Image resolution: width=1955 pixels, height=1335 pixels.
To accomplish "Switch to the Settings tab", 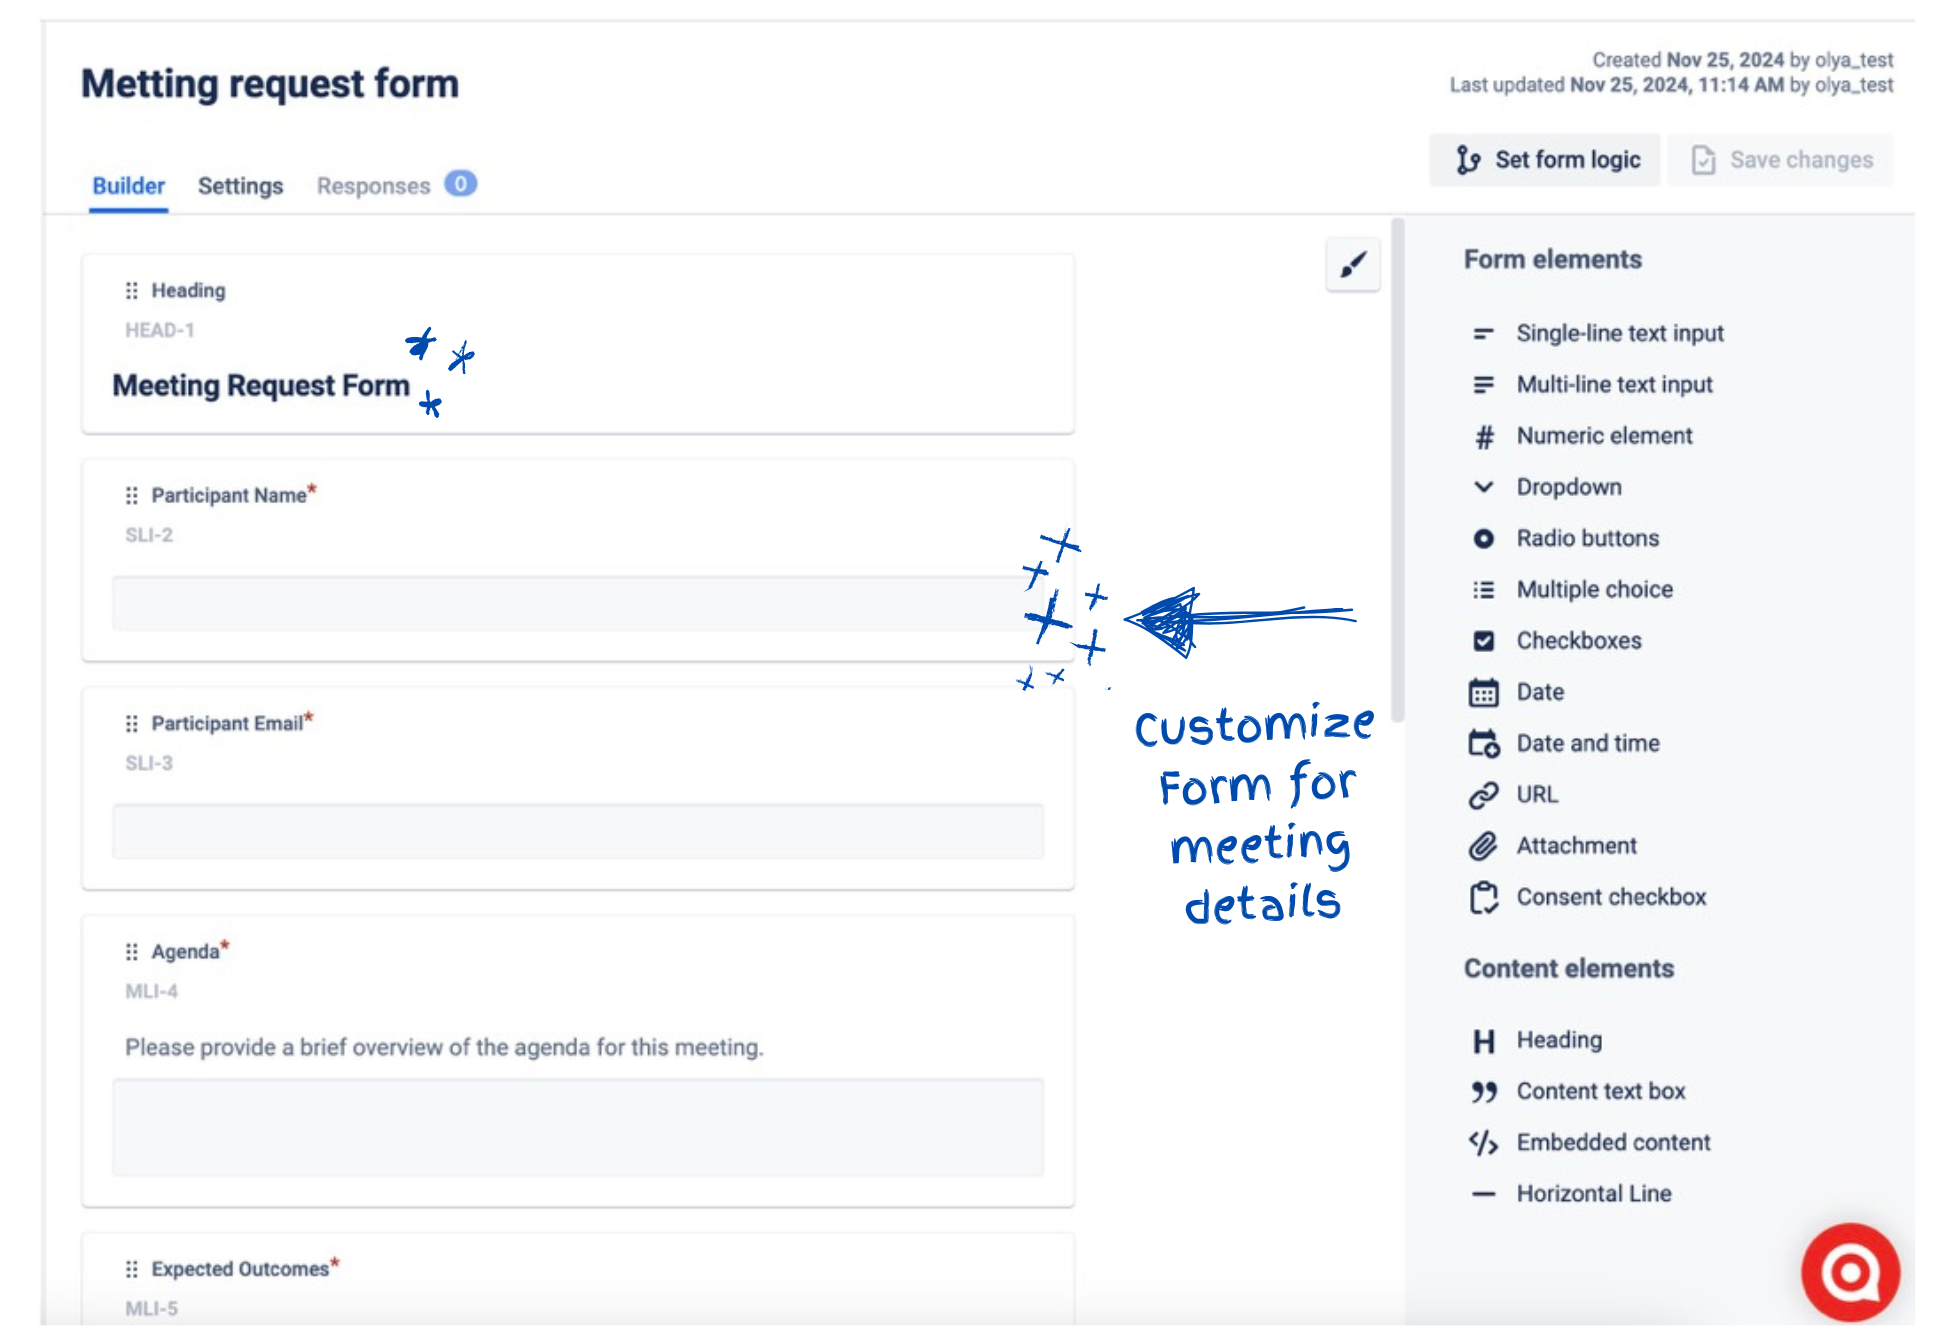I will [x=240, y=186].
